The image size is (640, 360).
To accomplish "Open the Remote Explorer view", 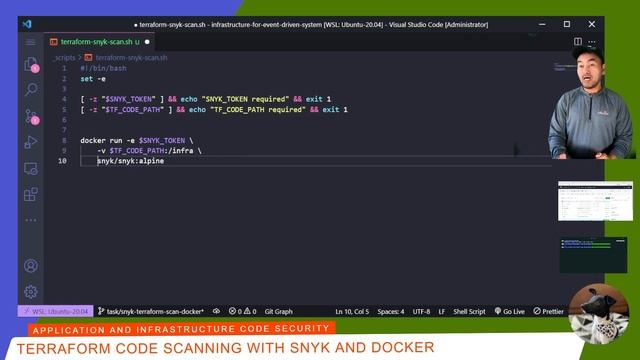I will 31,169.
